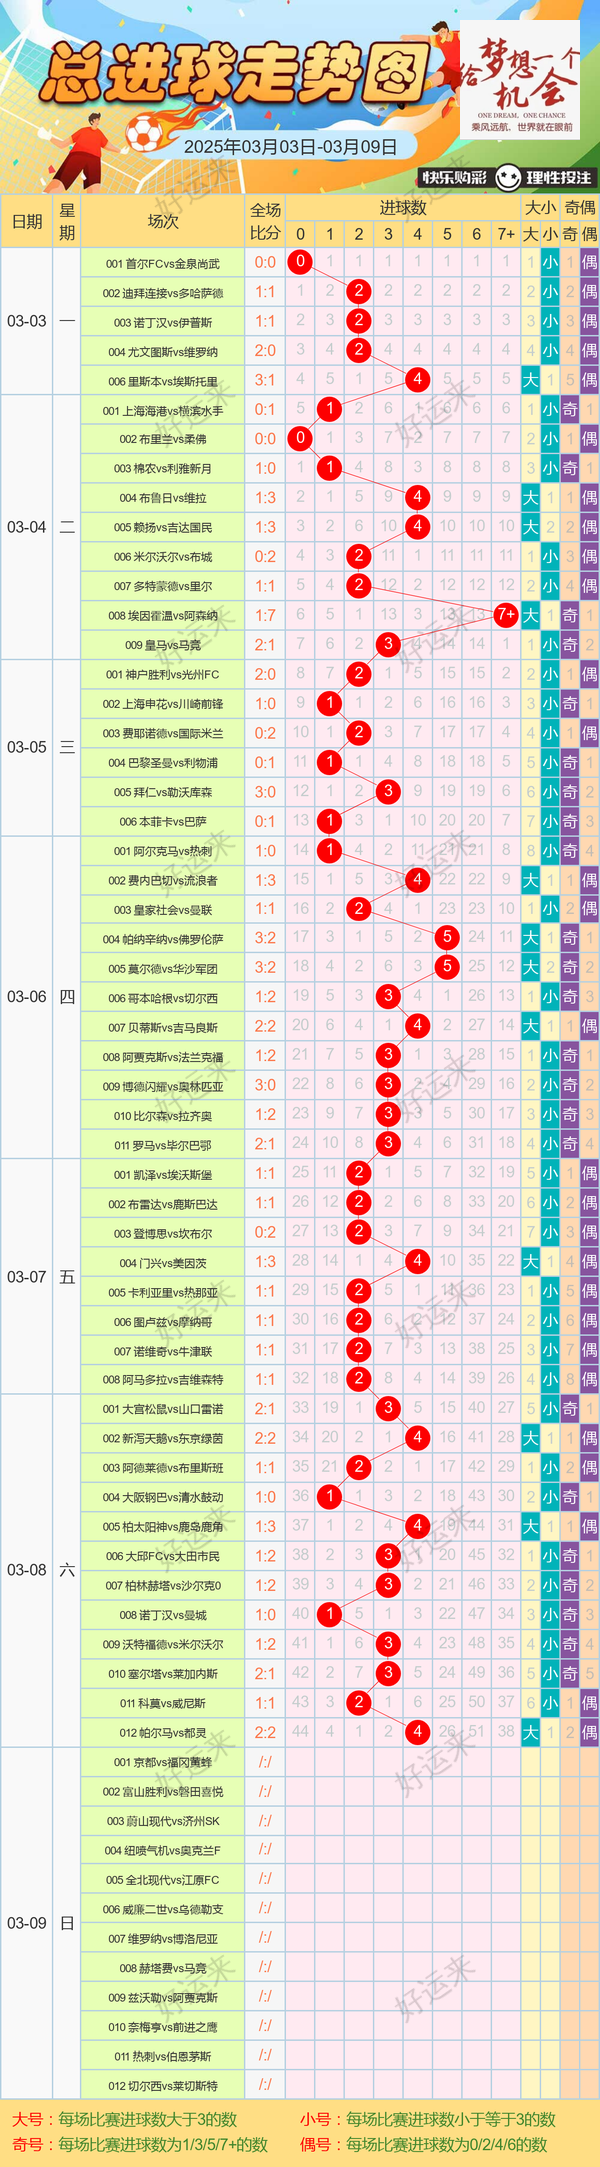
Task: Click red 3 circle in 皇马vs马竞 row
Action: coord(388,645)
